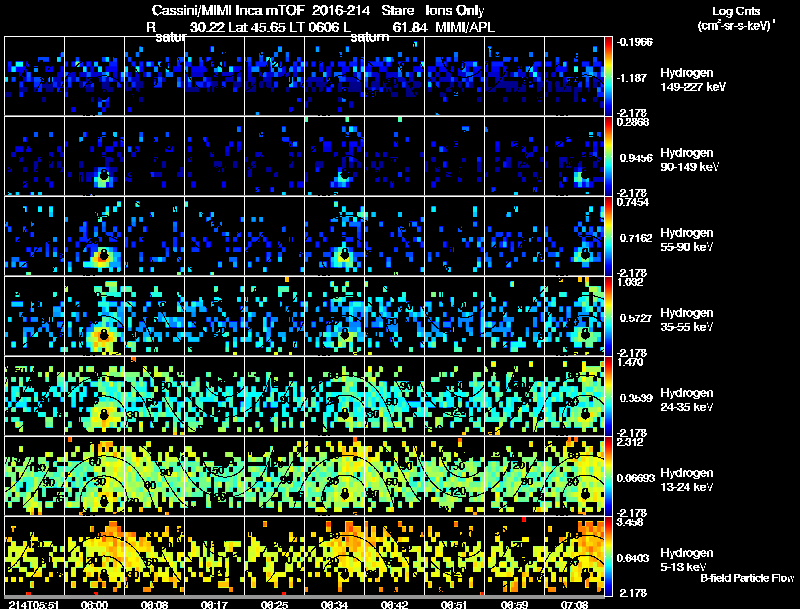
Task: Click the color bar for the 5-13 keV row
Action: [x=608, y=556]
